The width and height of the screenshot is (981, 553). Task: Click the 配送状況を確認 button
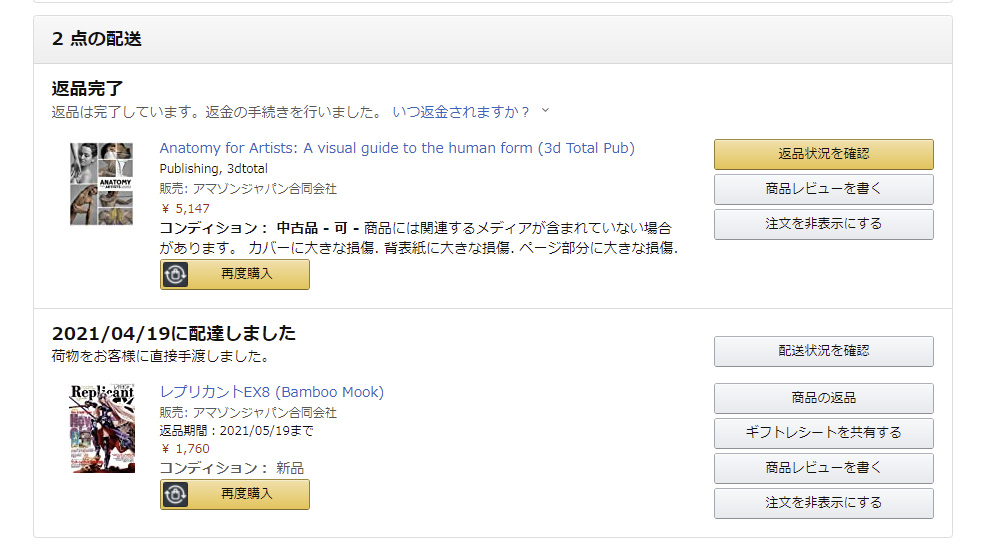(x=823, y=351)
